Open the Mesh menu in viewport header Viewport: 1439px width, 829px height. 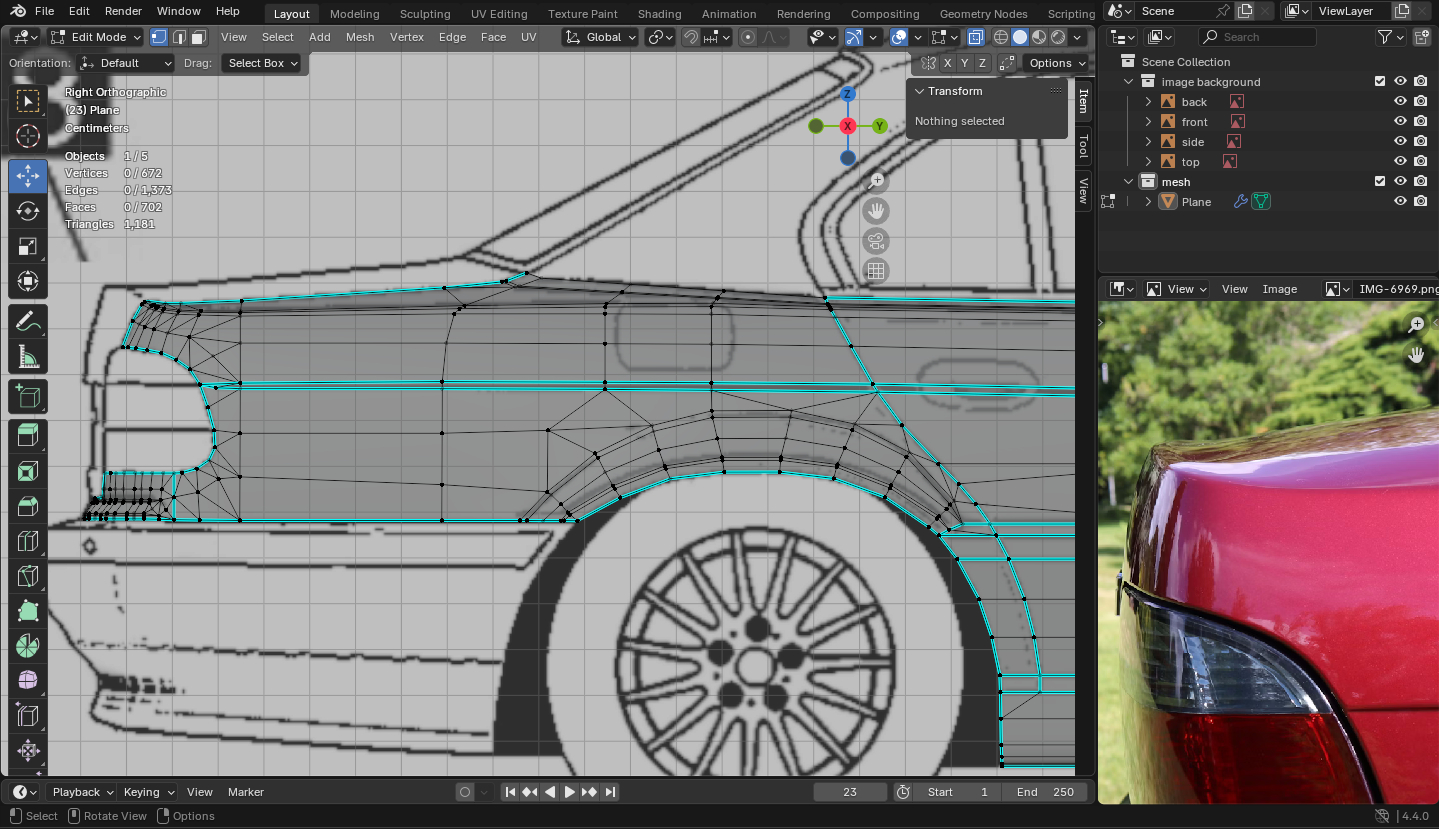pos(360,37)
